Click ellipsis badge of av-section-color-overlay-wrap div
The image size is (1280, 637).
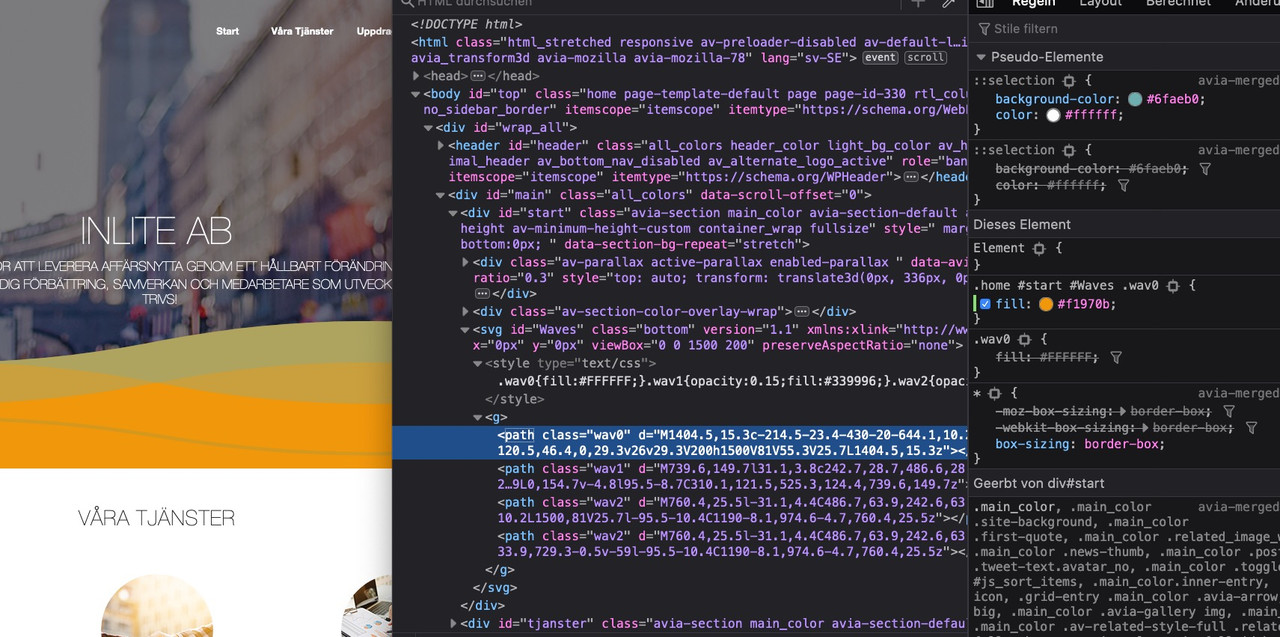(801, 312)
